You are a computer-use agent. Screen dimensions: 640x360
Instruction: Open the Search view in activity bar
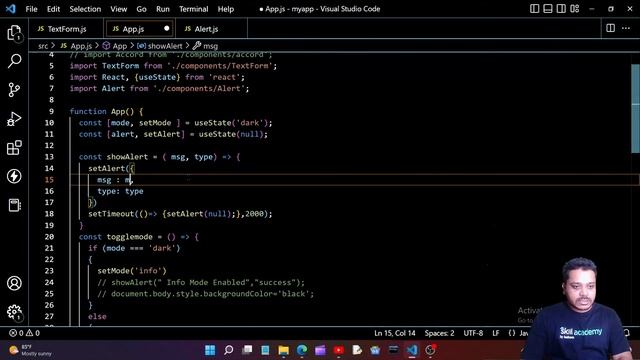click(14, 61)
